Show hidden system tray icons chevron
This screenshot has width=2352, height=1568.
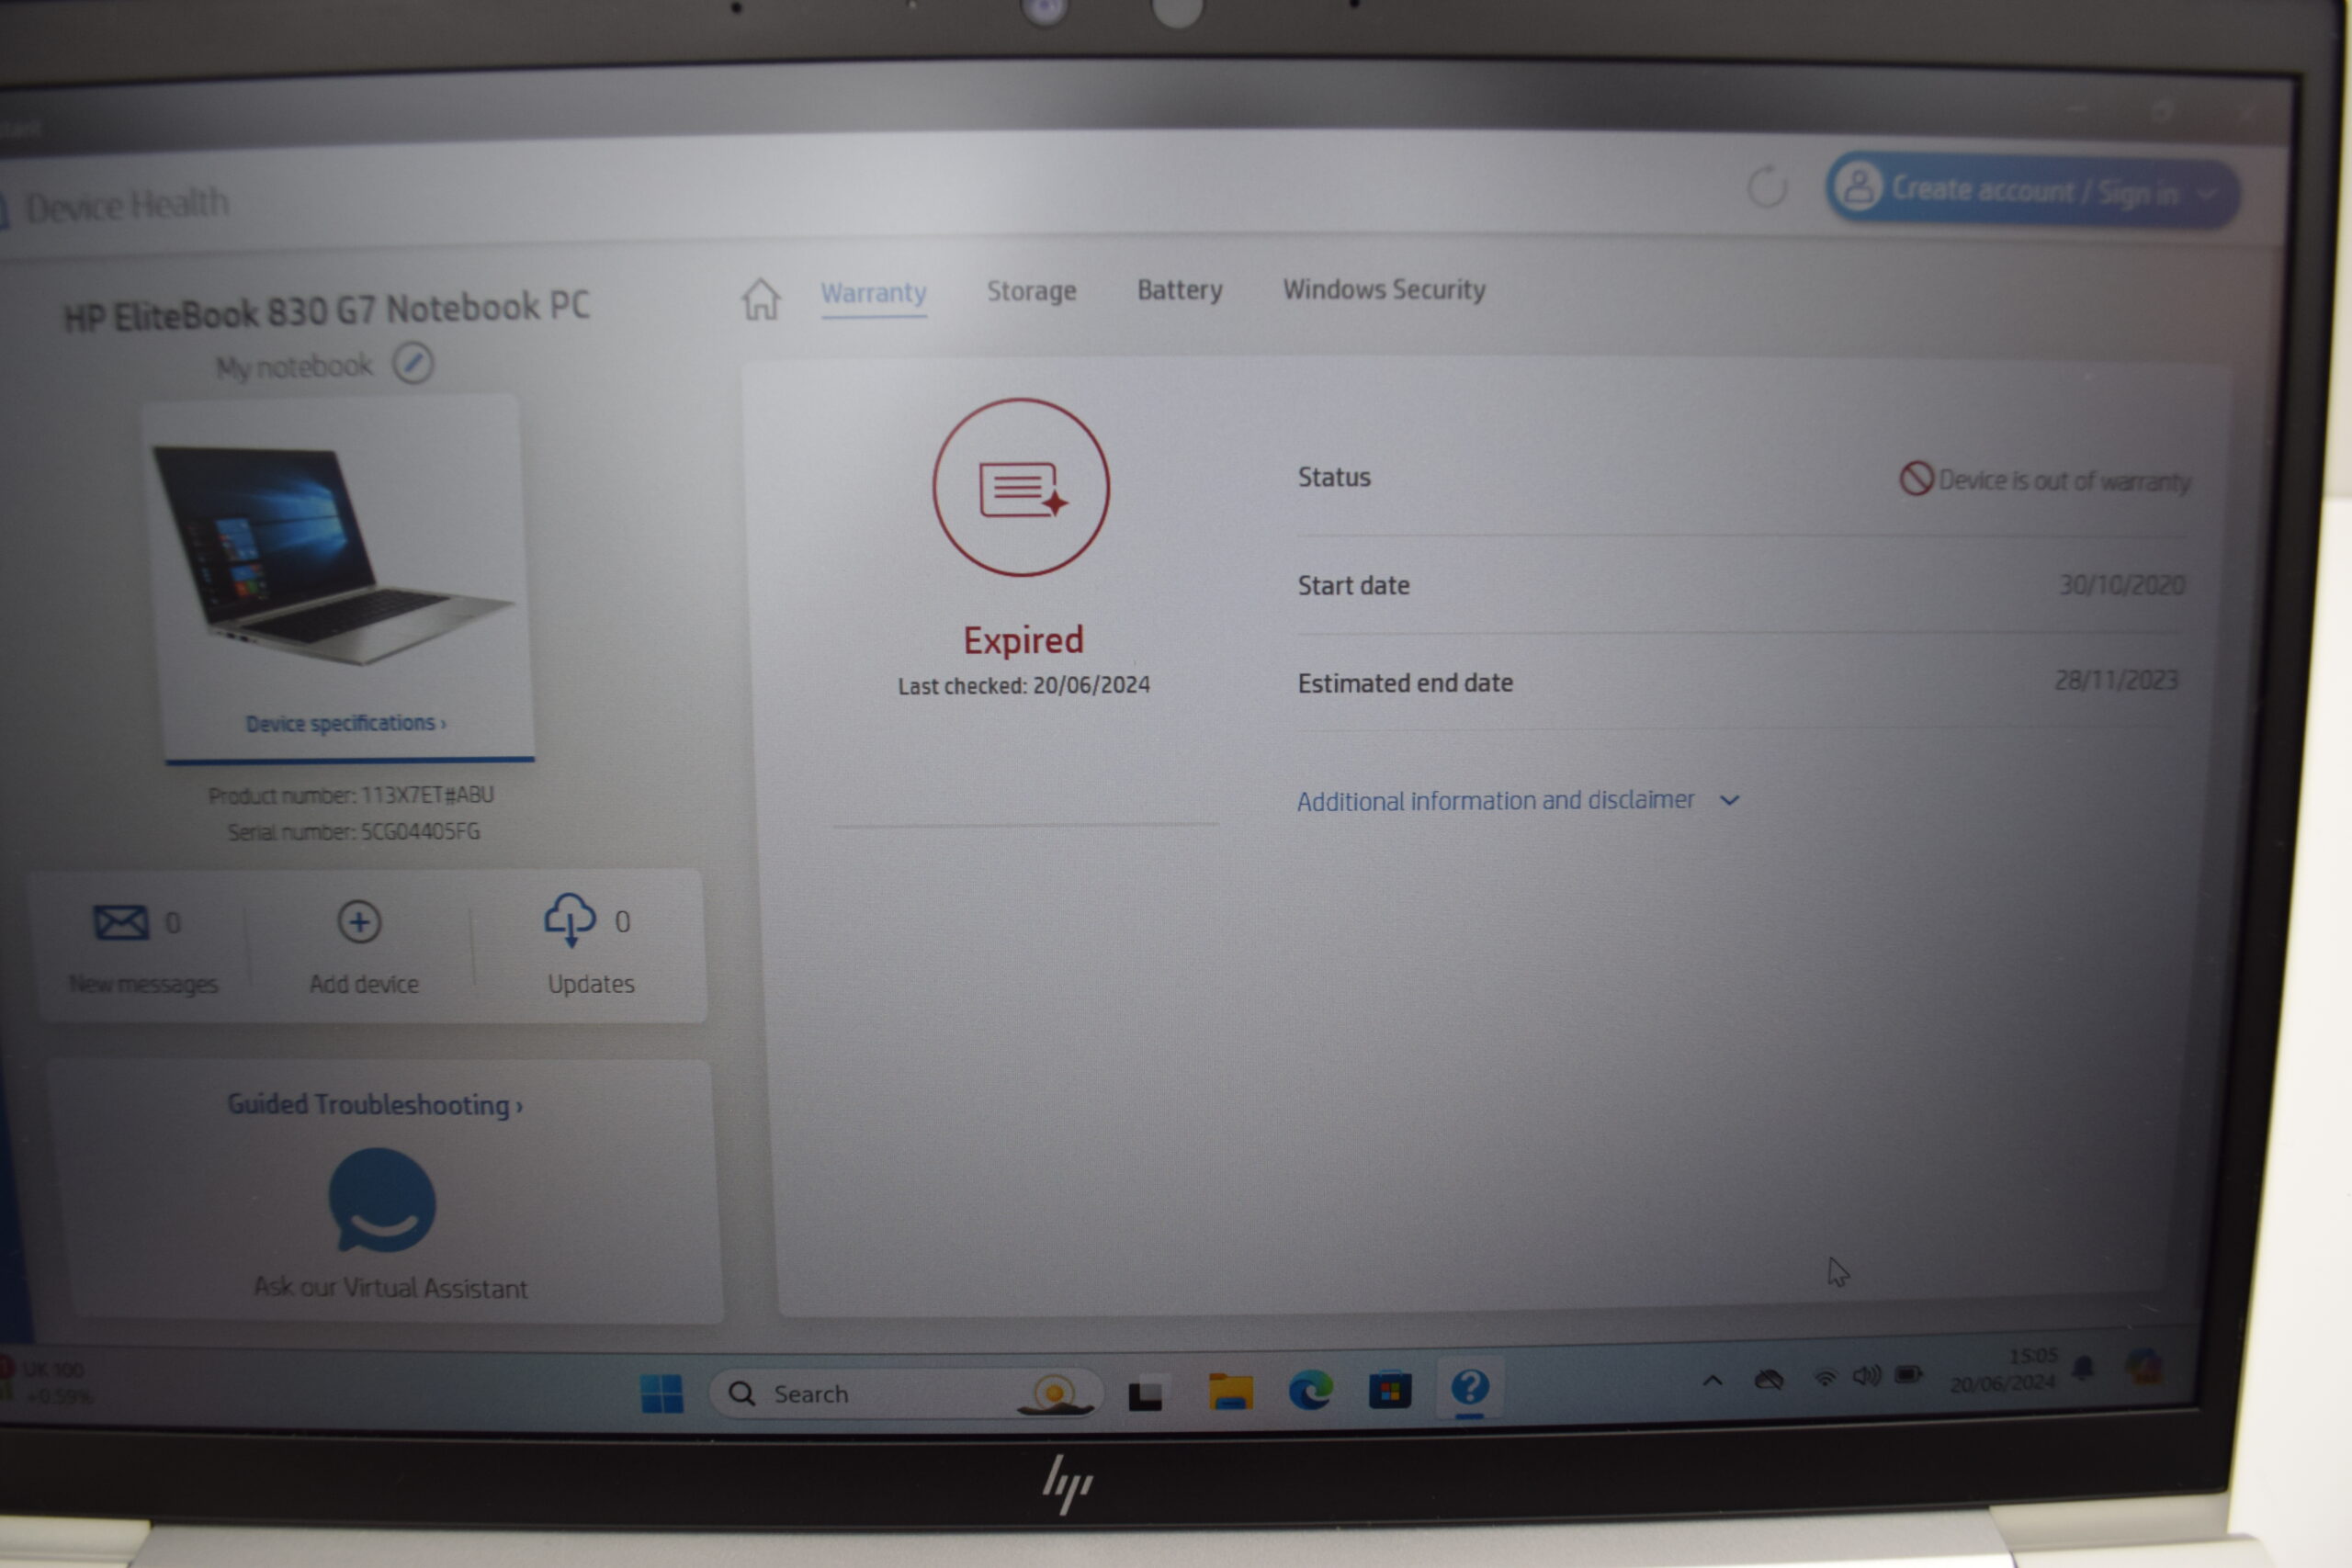(x=1712, y=1381)
